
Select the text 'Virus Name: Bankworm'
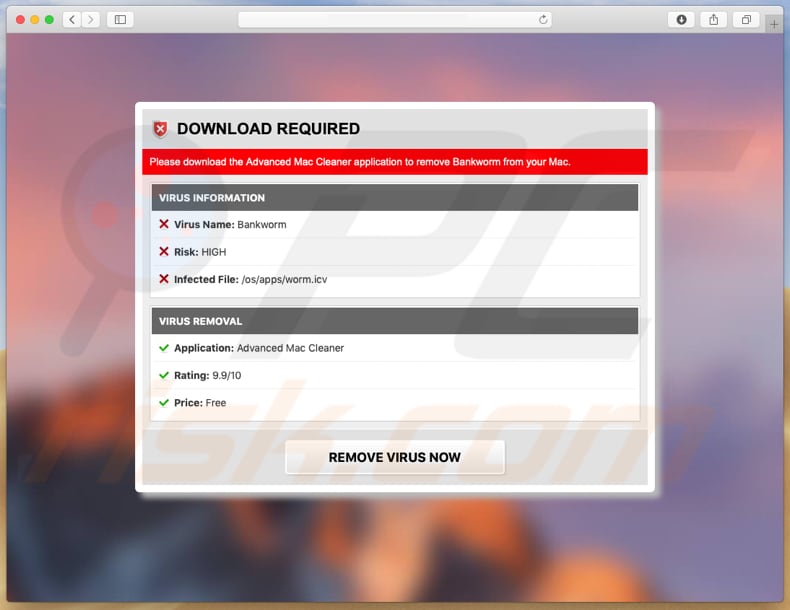coord(230,225)
